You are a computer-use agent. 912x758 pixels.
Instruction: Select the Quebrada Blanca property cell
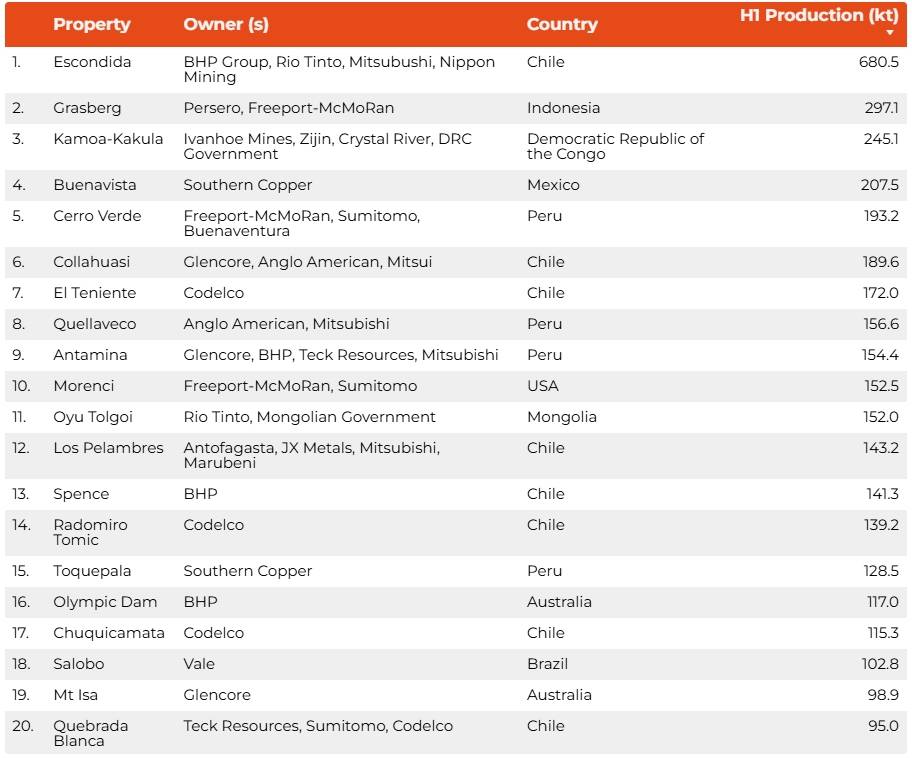click(x=91, y=733)
